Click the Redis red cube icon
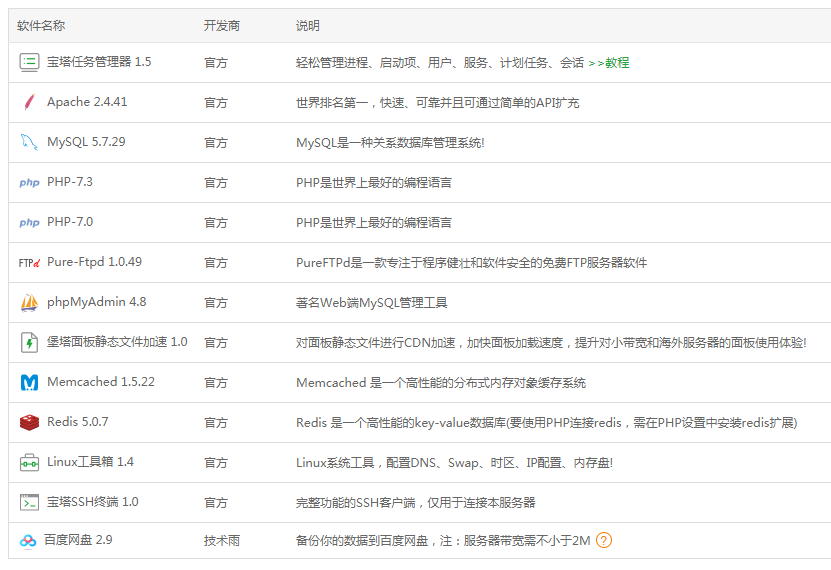The height and width of the screenshot is (570, 831). (x=29, y=422)
